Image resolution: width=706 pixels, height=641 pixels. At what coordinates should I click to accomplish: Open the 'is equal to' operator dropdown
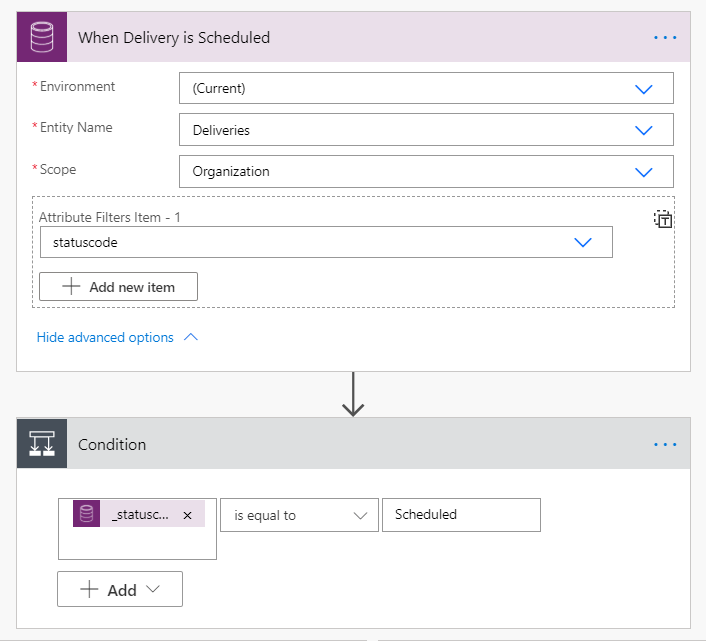pyautogui.click(x=299, y=515)
